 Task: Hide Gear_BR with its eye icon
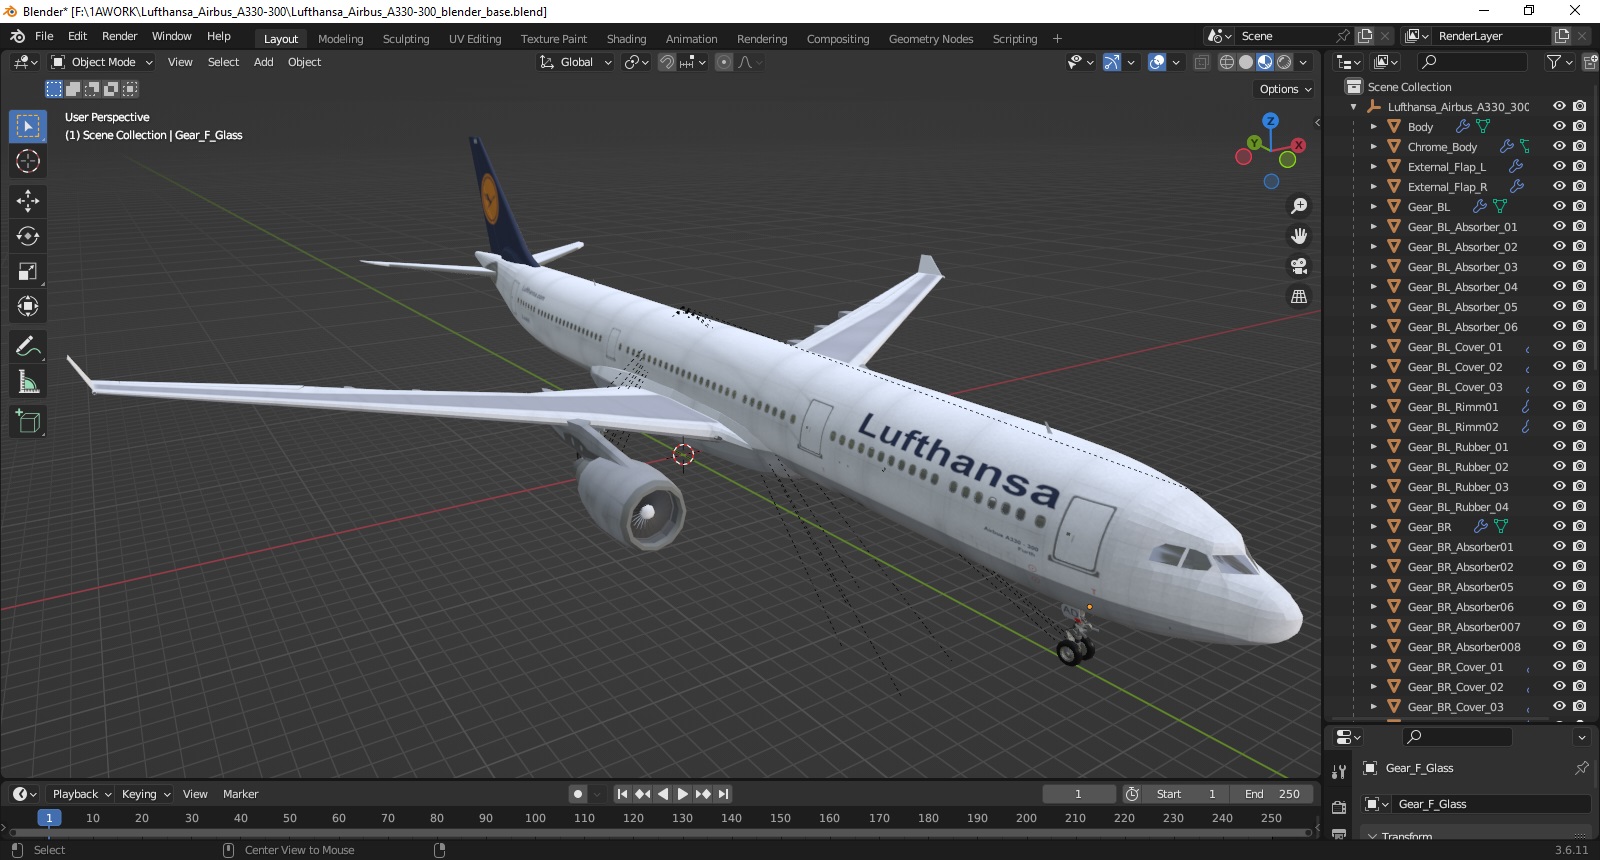[x=1559, y=526]
